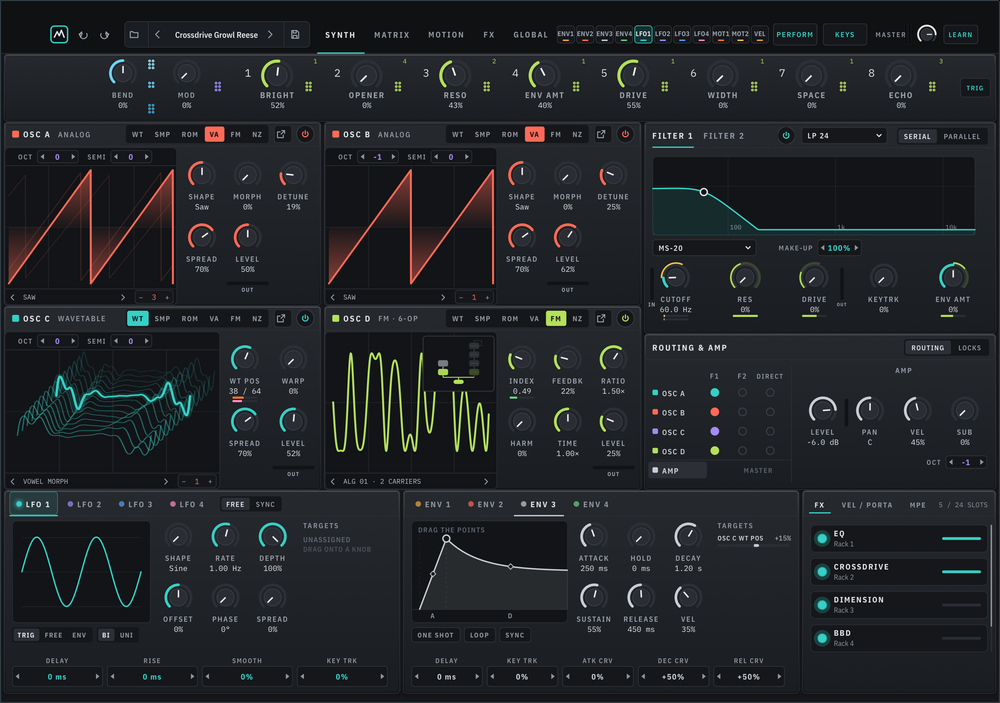Screen dimensions: 1000x703
Task: Disable the CROSSDRIVE effect
Action: click(x=822, y=572)
